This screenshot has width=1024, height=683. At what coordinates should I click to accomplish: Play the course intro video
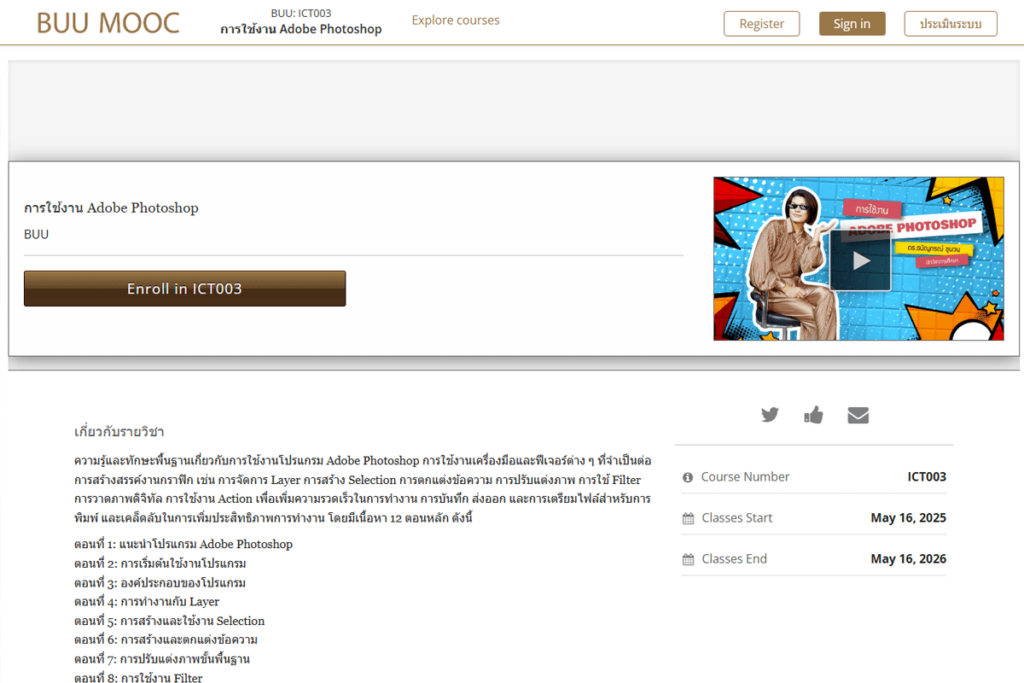[x=859, y=260]
